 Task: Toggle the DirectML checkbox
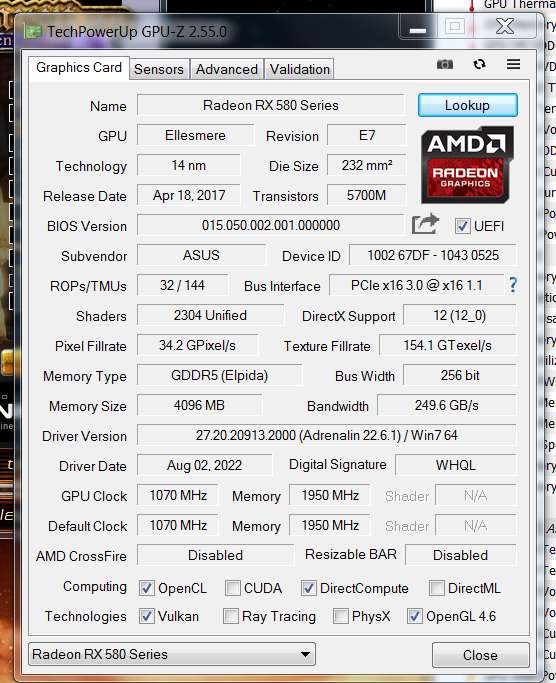click(437, 588)
